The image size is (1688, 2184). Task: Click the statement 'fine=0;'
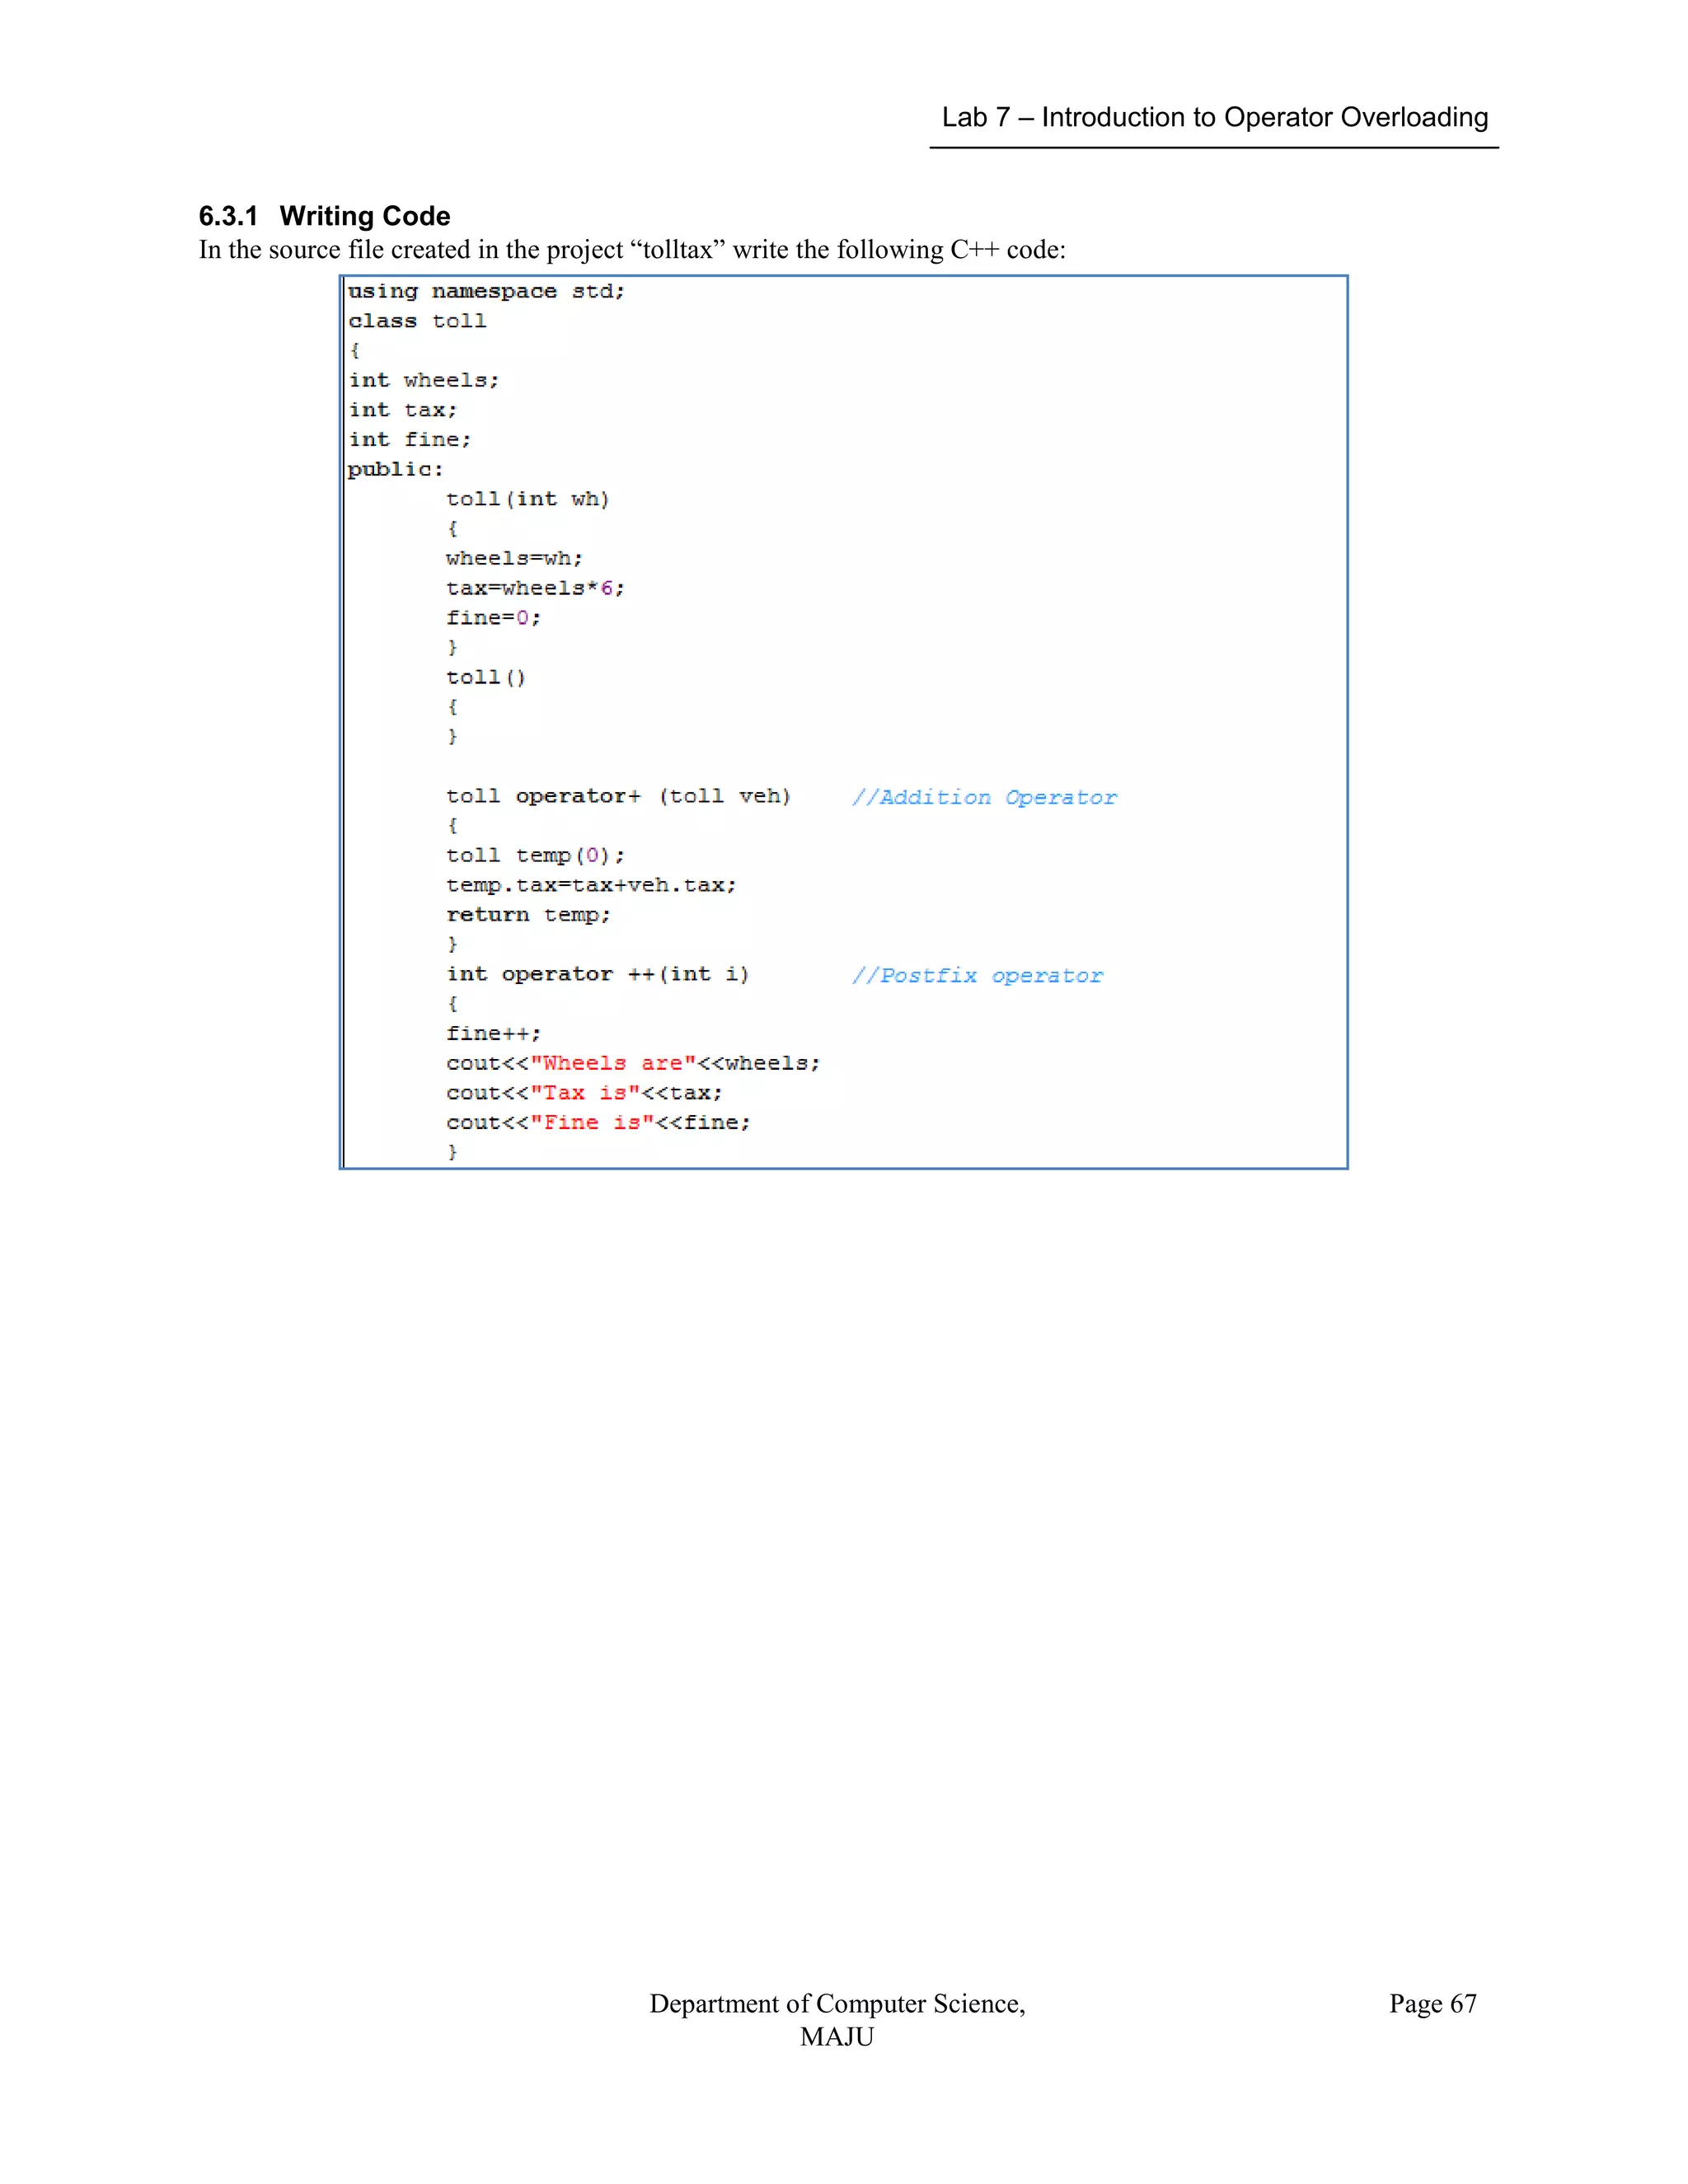coord(493,618)
